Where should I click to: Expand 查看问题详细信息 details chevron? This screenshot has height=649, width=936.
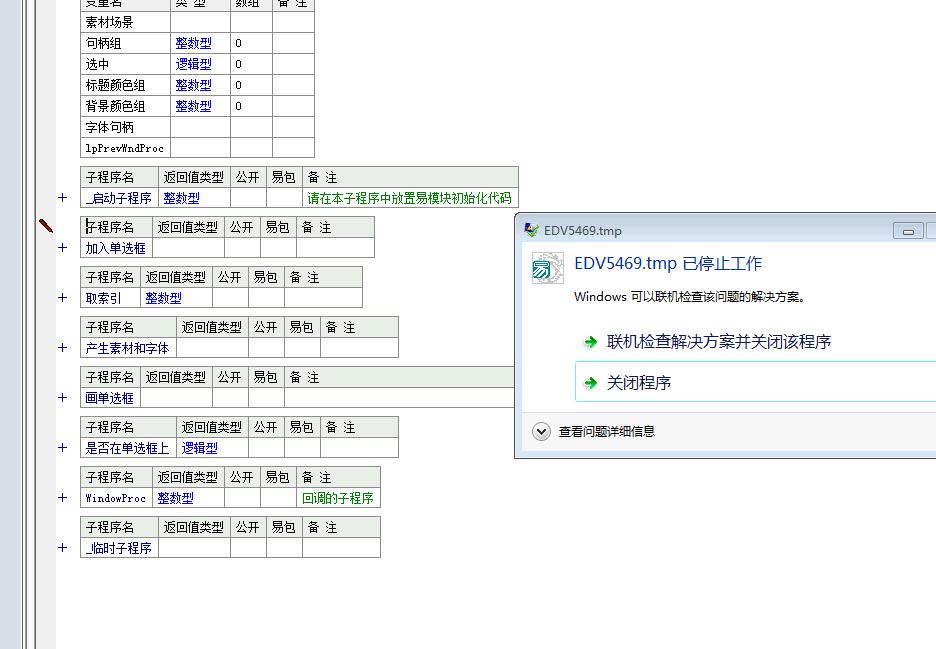pos(541,431)
